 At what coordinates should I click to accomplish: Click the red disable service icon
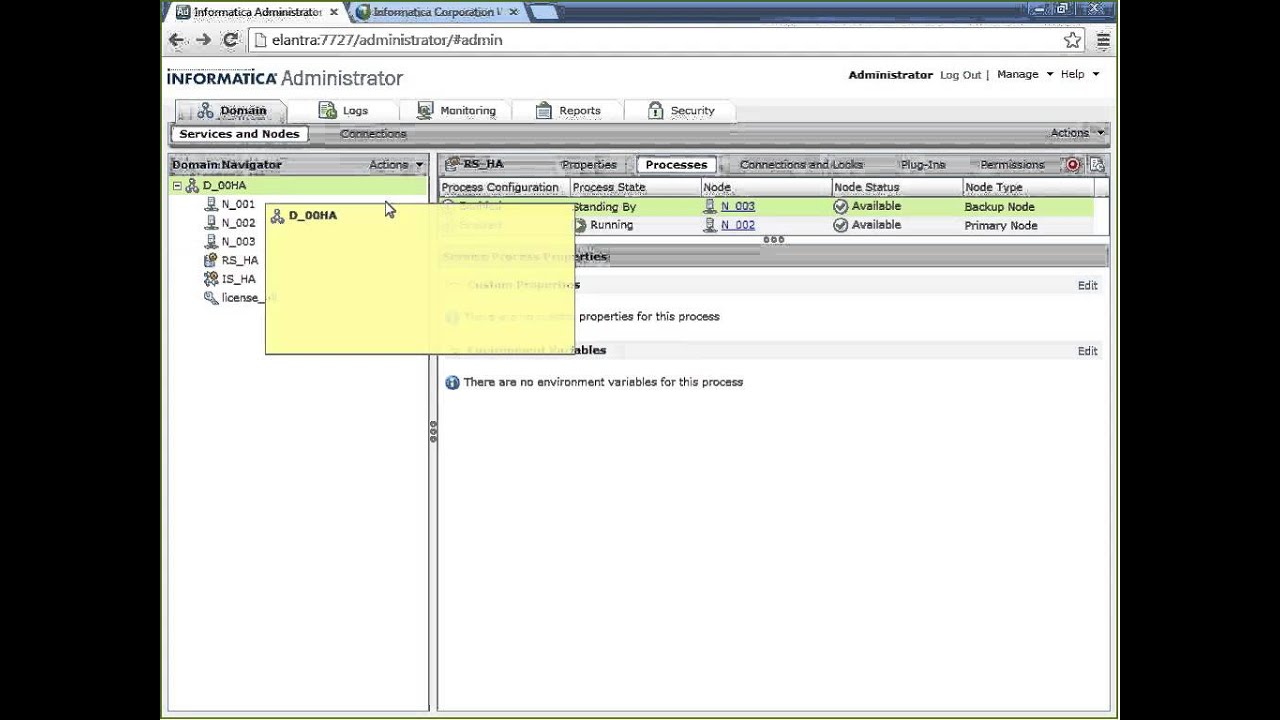coord(1073,165)
